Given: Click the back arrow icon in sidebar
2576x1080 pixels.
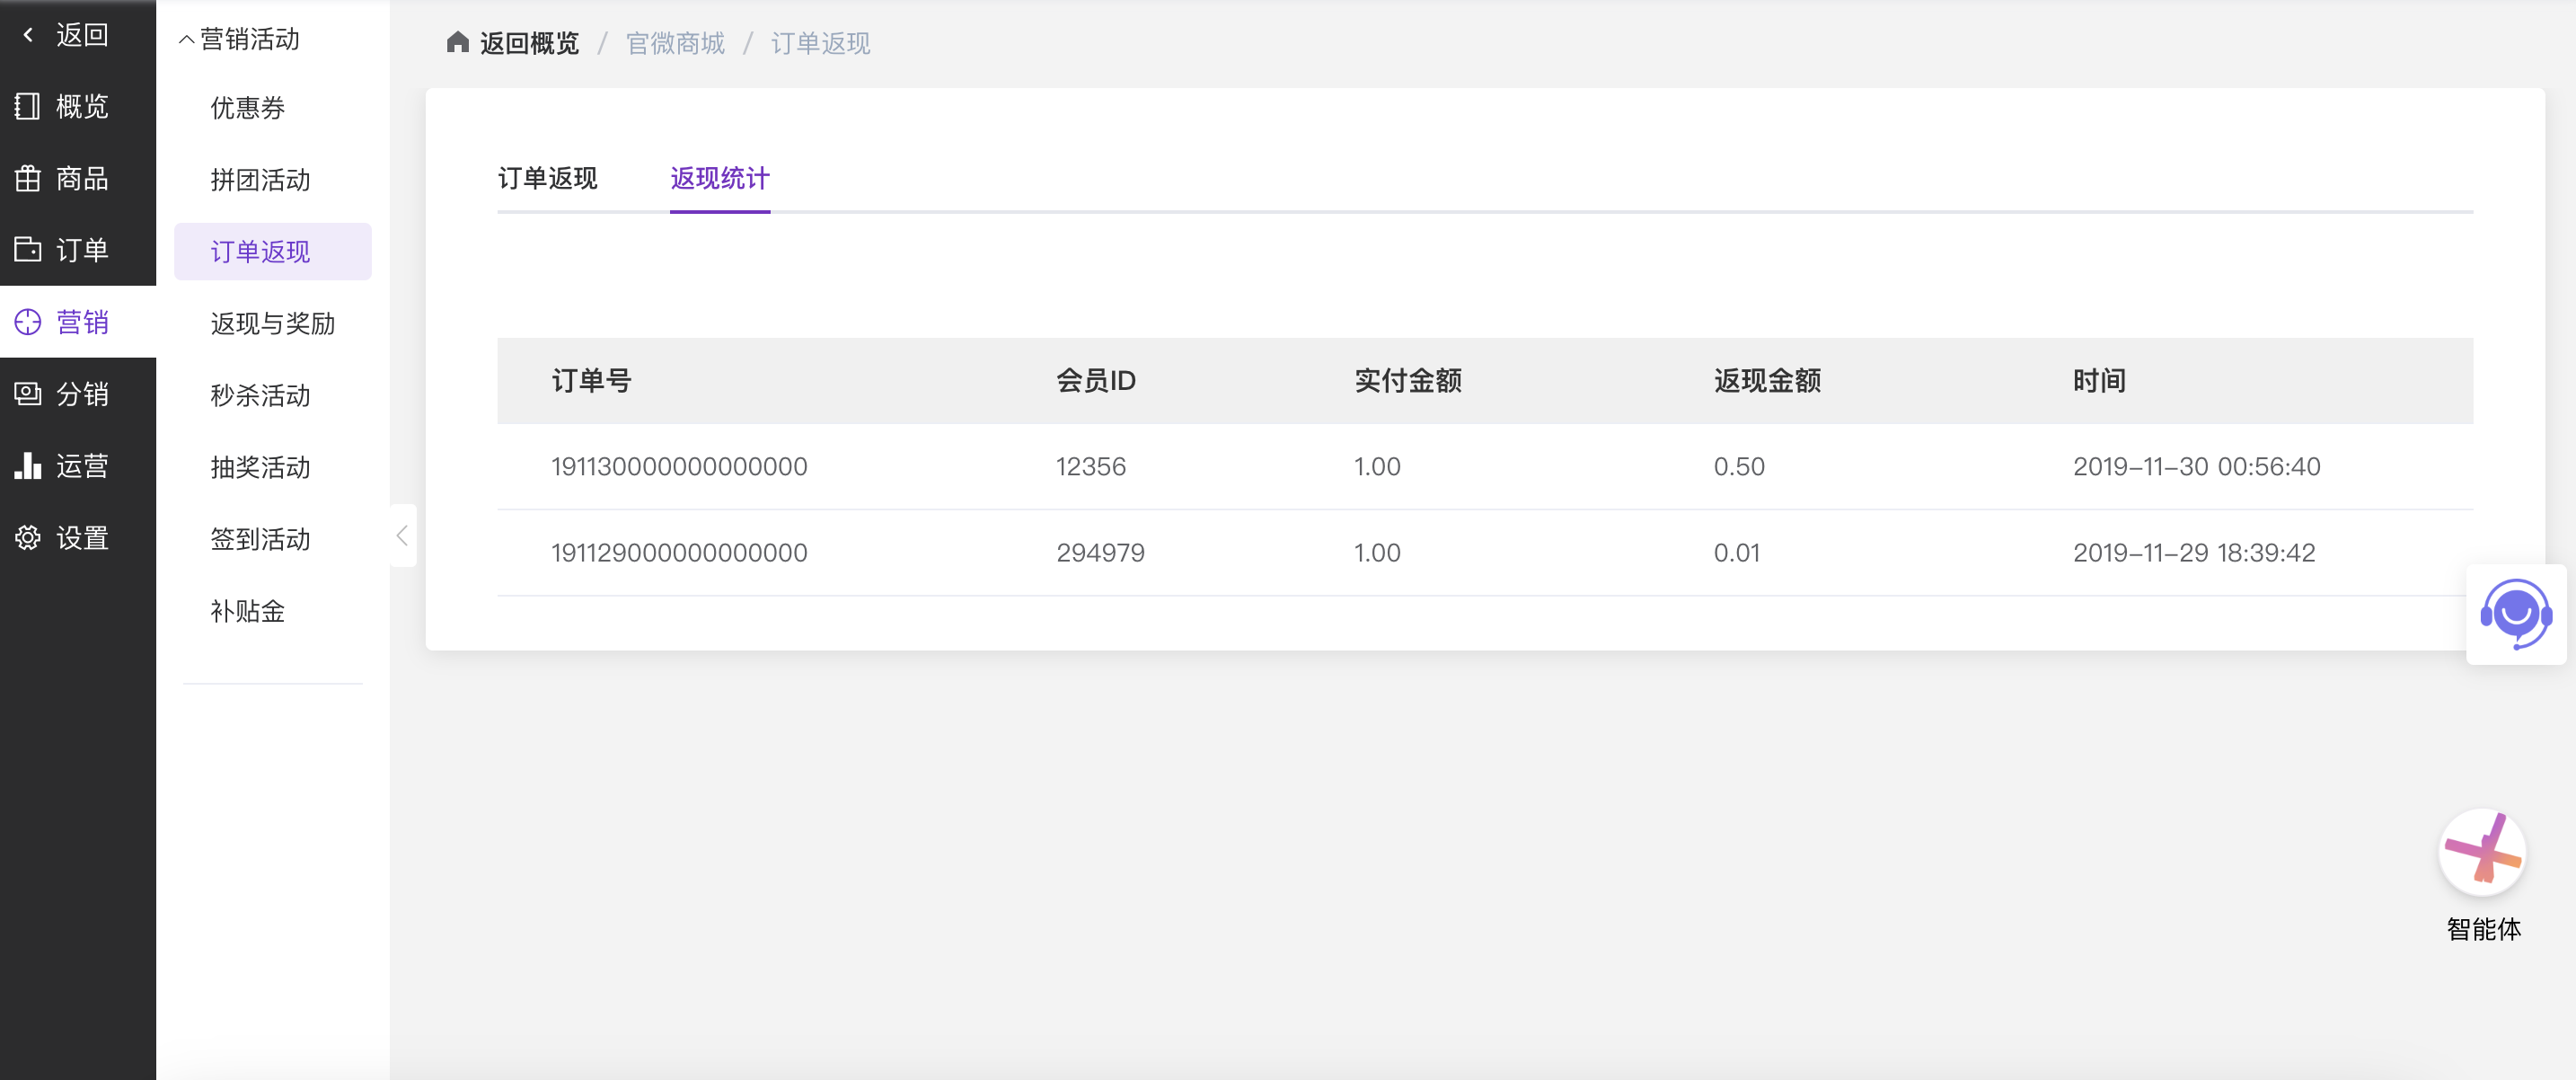Looking at the screenshot, I should pyautogui.click(x=28, y=35).
